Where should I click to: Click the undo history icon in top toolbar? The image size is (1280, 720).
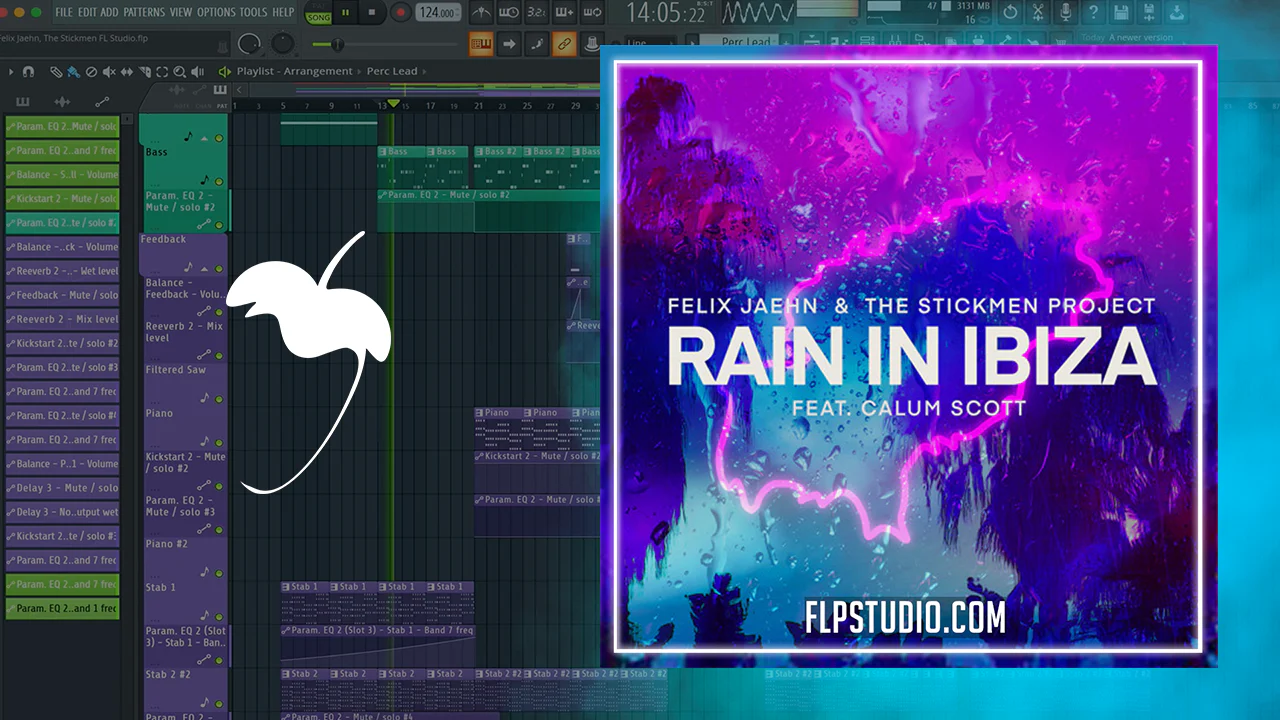[1010, 13]
